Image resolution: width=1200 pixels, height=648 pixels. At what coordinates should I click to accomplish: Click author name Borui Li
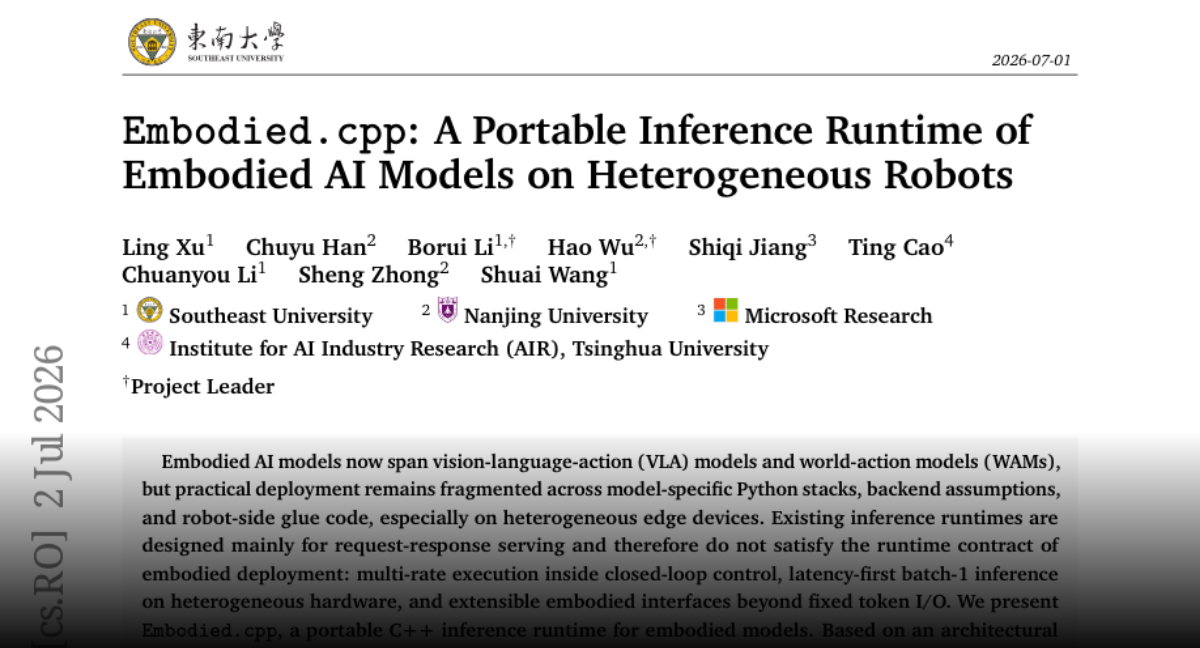[x=450, y=248]
